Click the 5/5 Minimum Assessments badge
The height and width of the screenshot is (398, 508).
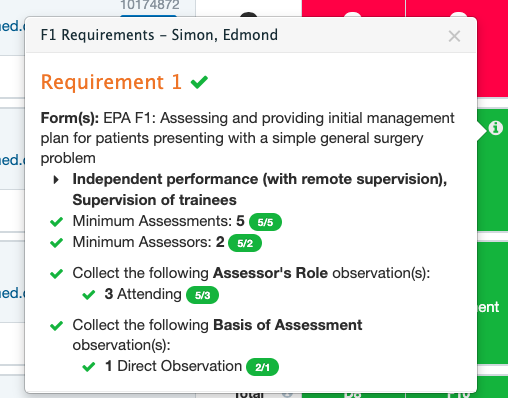pos(265,222)
